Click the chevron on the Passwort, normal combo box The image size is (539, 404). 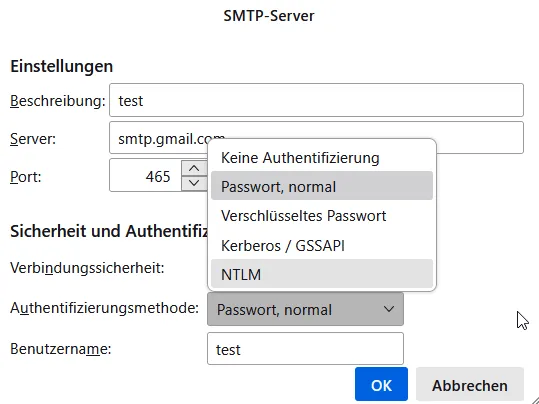pyautogui.click(x=389, y=309)
